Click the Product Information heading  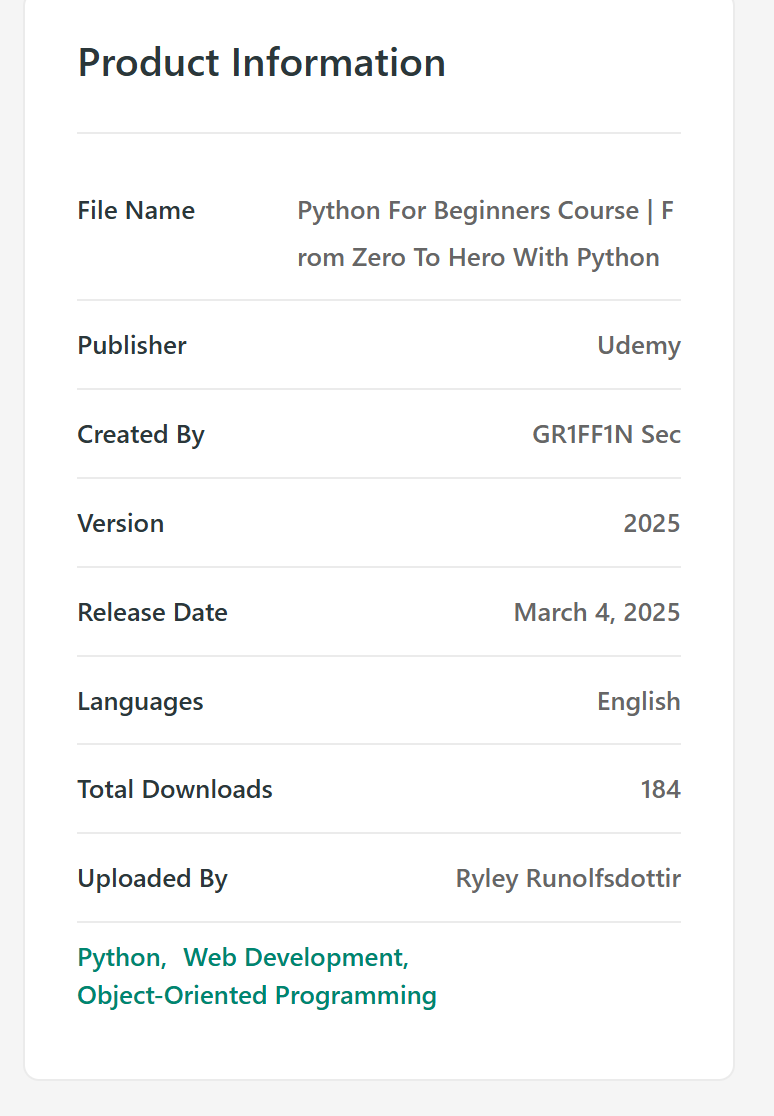pyautogui.click(x=261, y=63)
